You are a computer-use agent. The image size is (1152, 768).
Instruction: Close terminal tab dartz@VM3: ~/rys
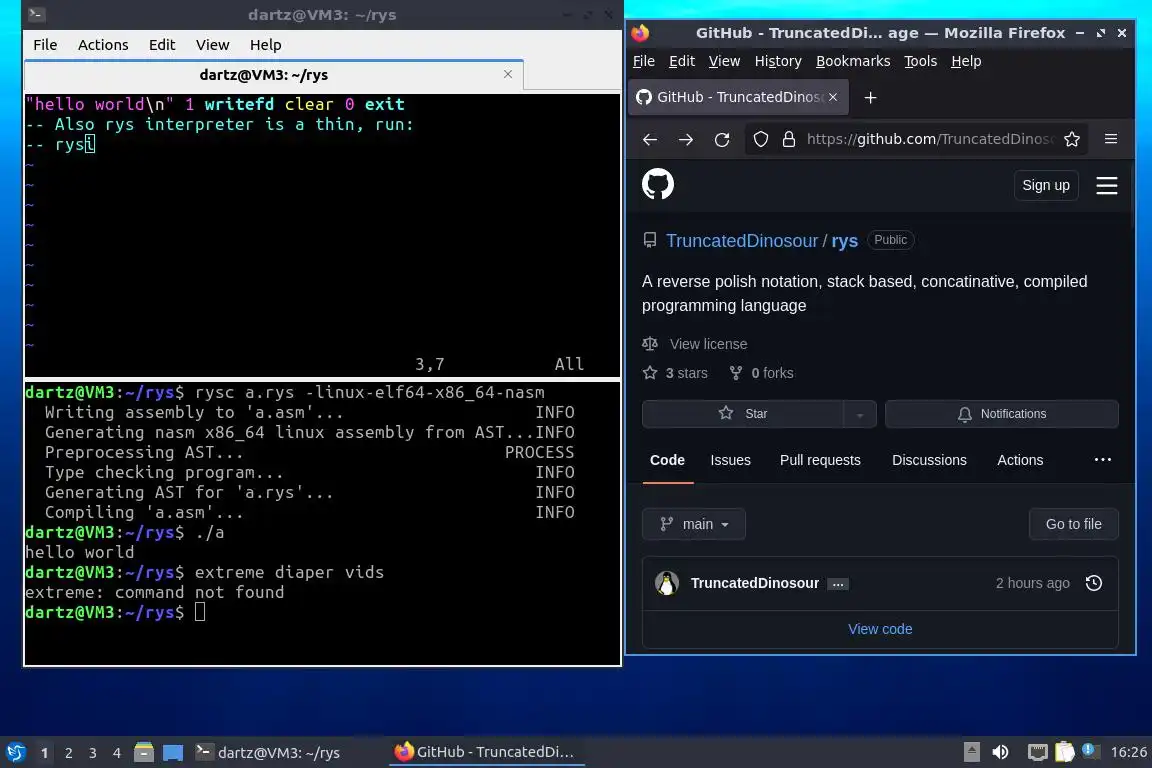(508, 74)
